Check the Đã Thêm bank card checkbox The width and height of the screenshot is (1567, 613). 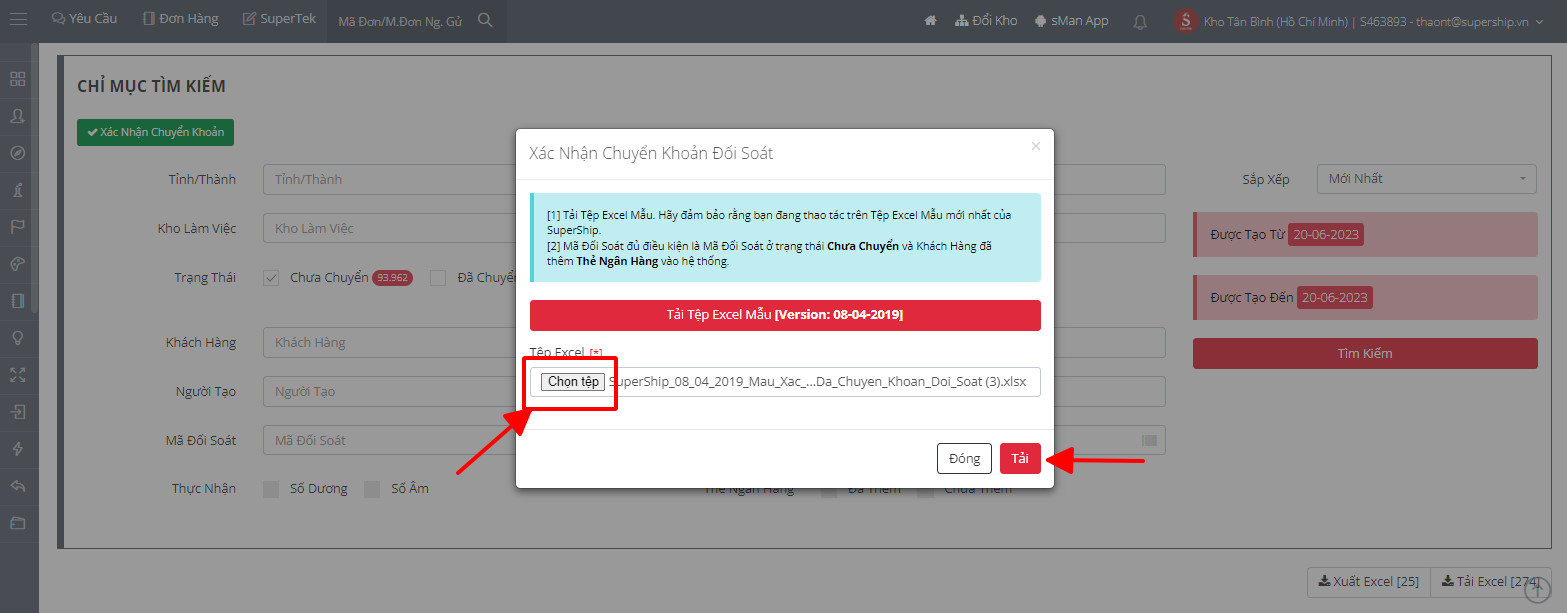pos(829,489)
